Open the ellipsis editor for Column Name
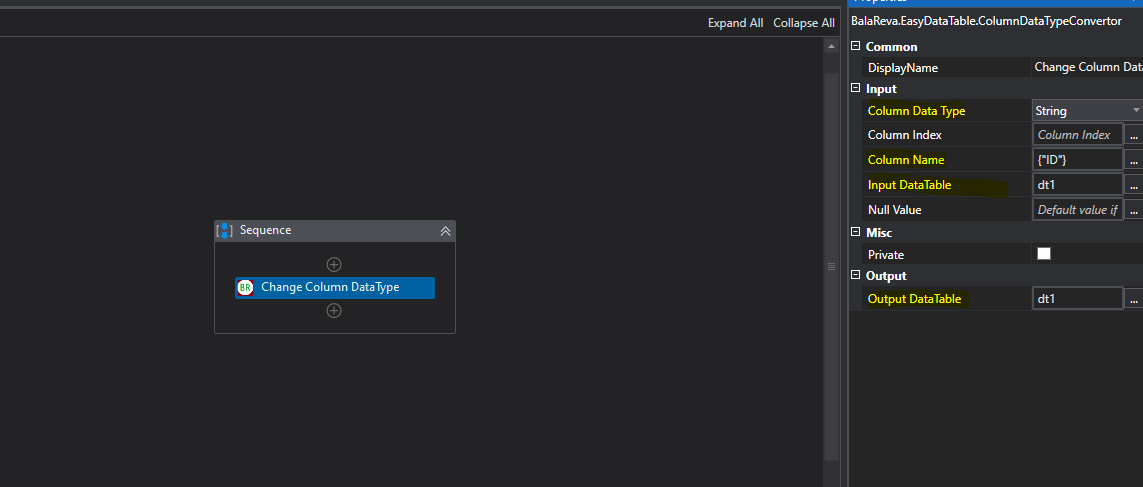The image size is (1143, 487). [x=1133, y=160]
